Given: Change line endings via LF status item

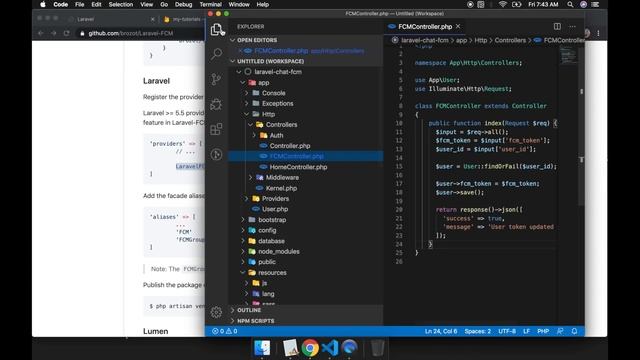Looking at the screenshot, I should tap(527, 331).
